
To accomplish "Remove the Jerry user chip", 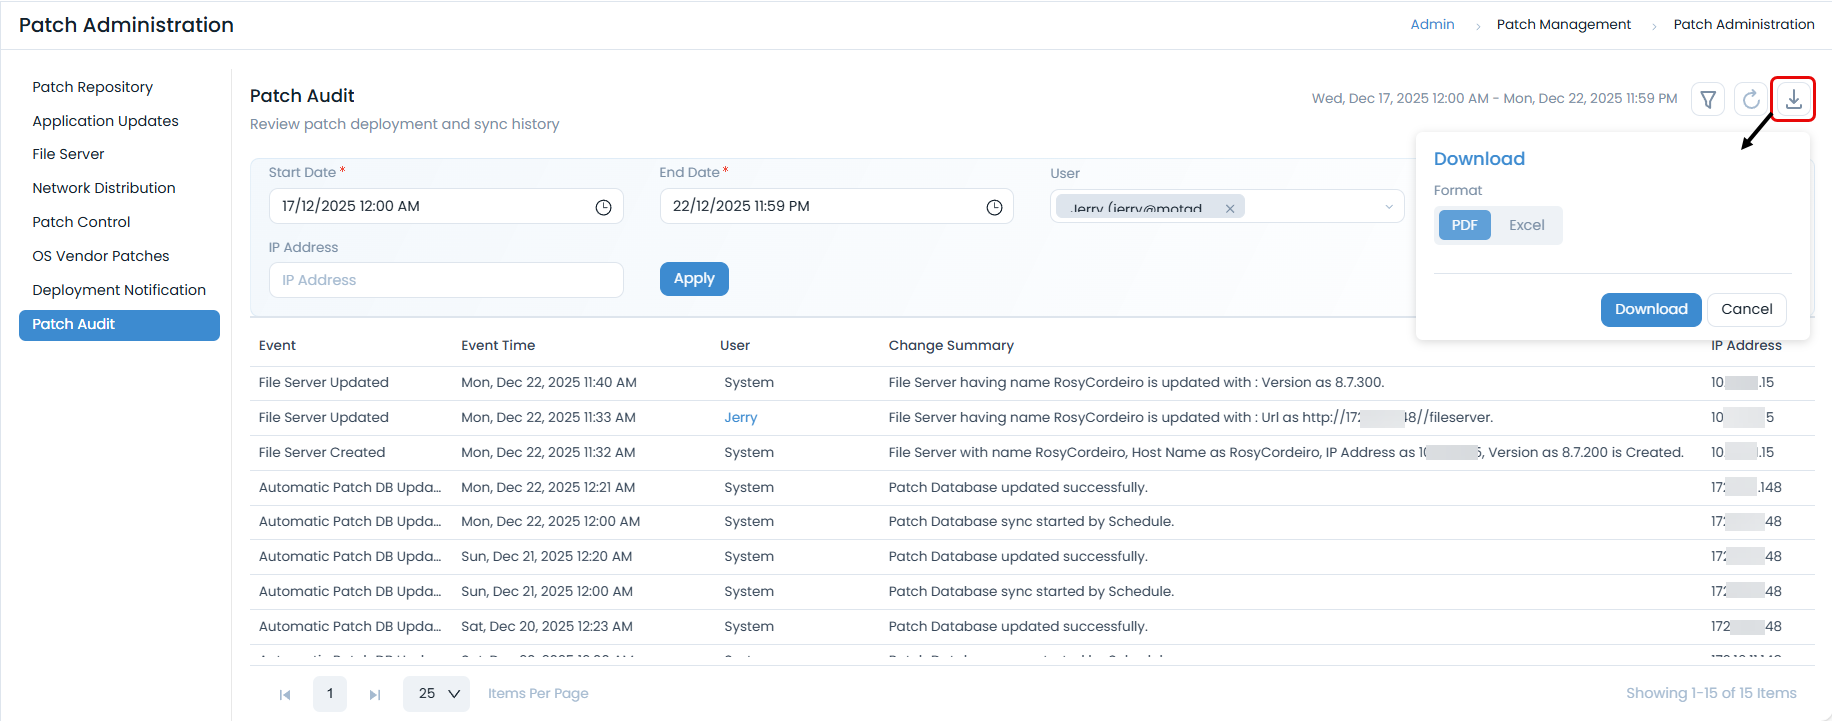I will click(1230, 208).
